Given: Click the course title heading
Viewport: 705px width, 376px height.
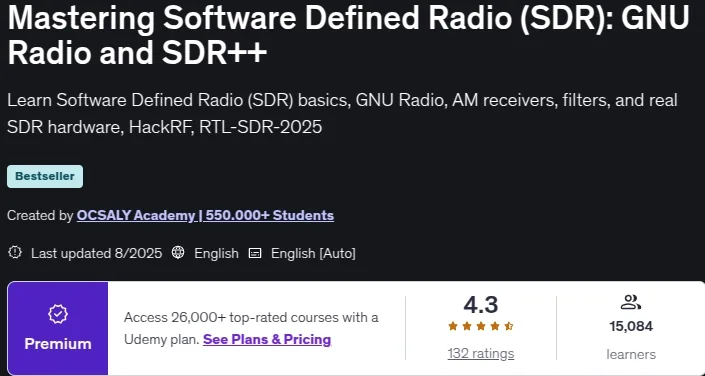Looking at the screenshot, I should [x=348, y=35].
